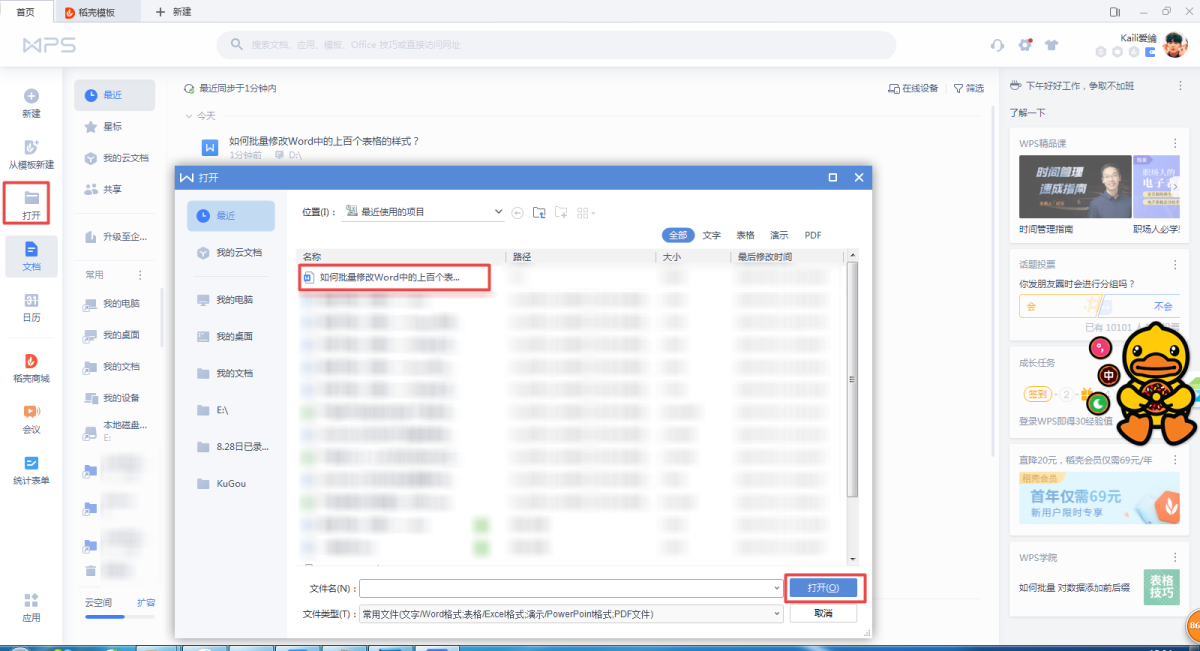Screen dimensions: 1200x651
Task: Open settings via the gear icon
Action: [1024, 45]
